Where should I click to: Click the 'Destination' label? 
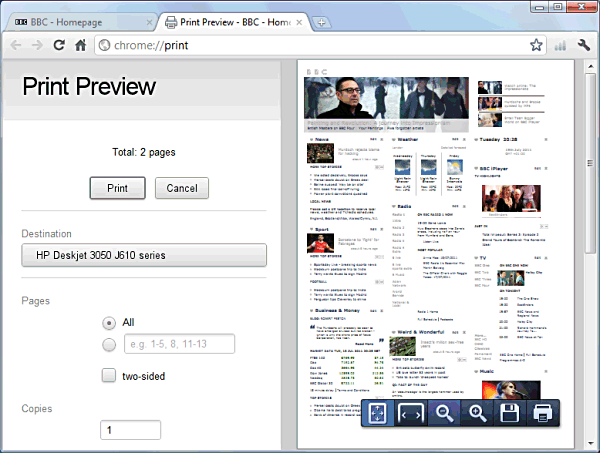coord(46,234)
